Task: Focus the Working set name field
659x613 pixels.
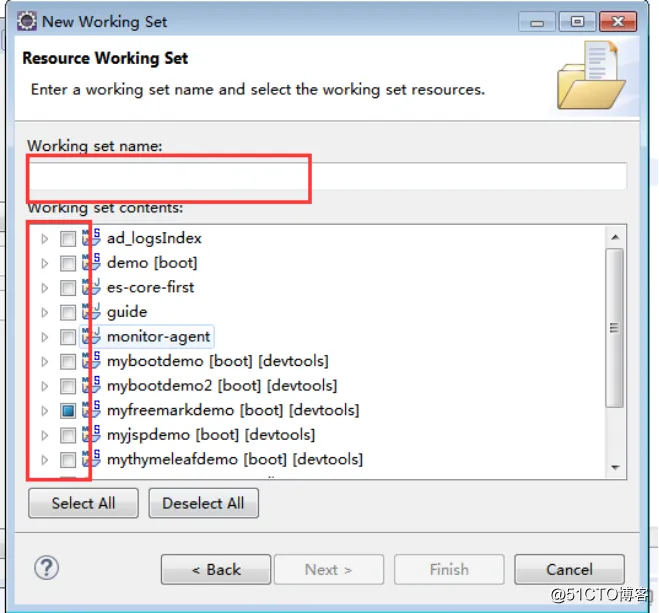Action: [x=327, y=176]
